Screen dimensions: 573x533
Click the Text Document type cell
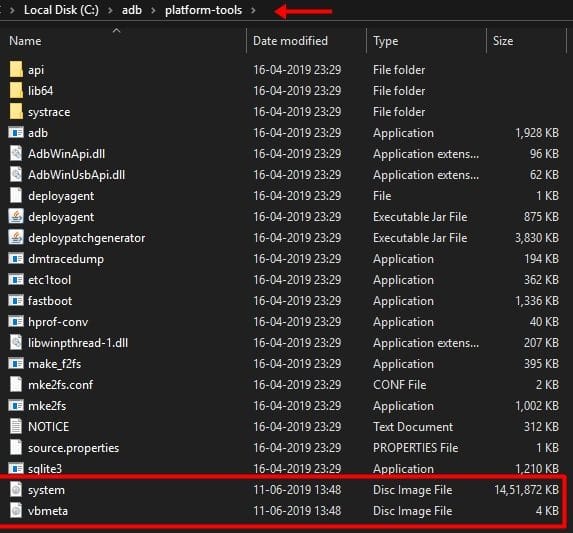point(413,426)
